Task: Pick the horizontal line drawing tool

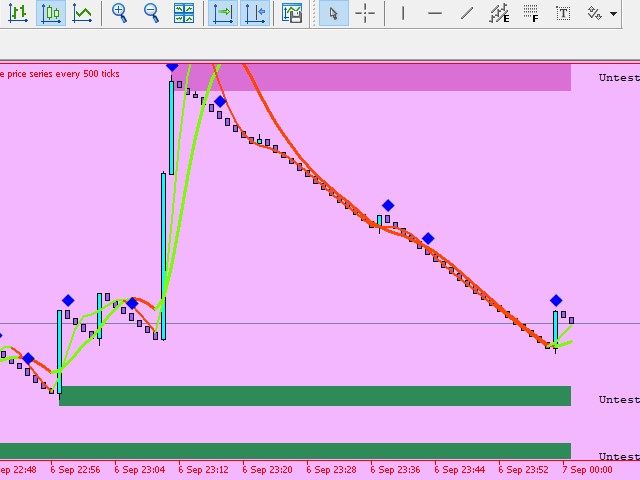Action: 435,13
